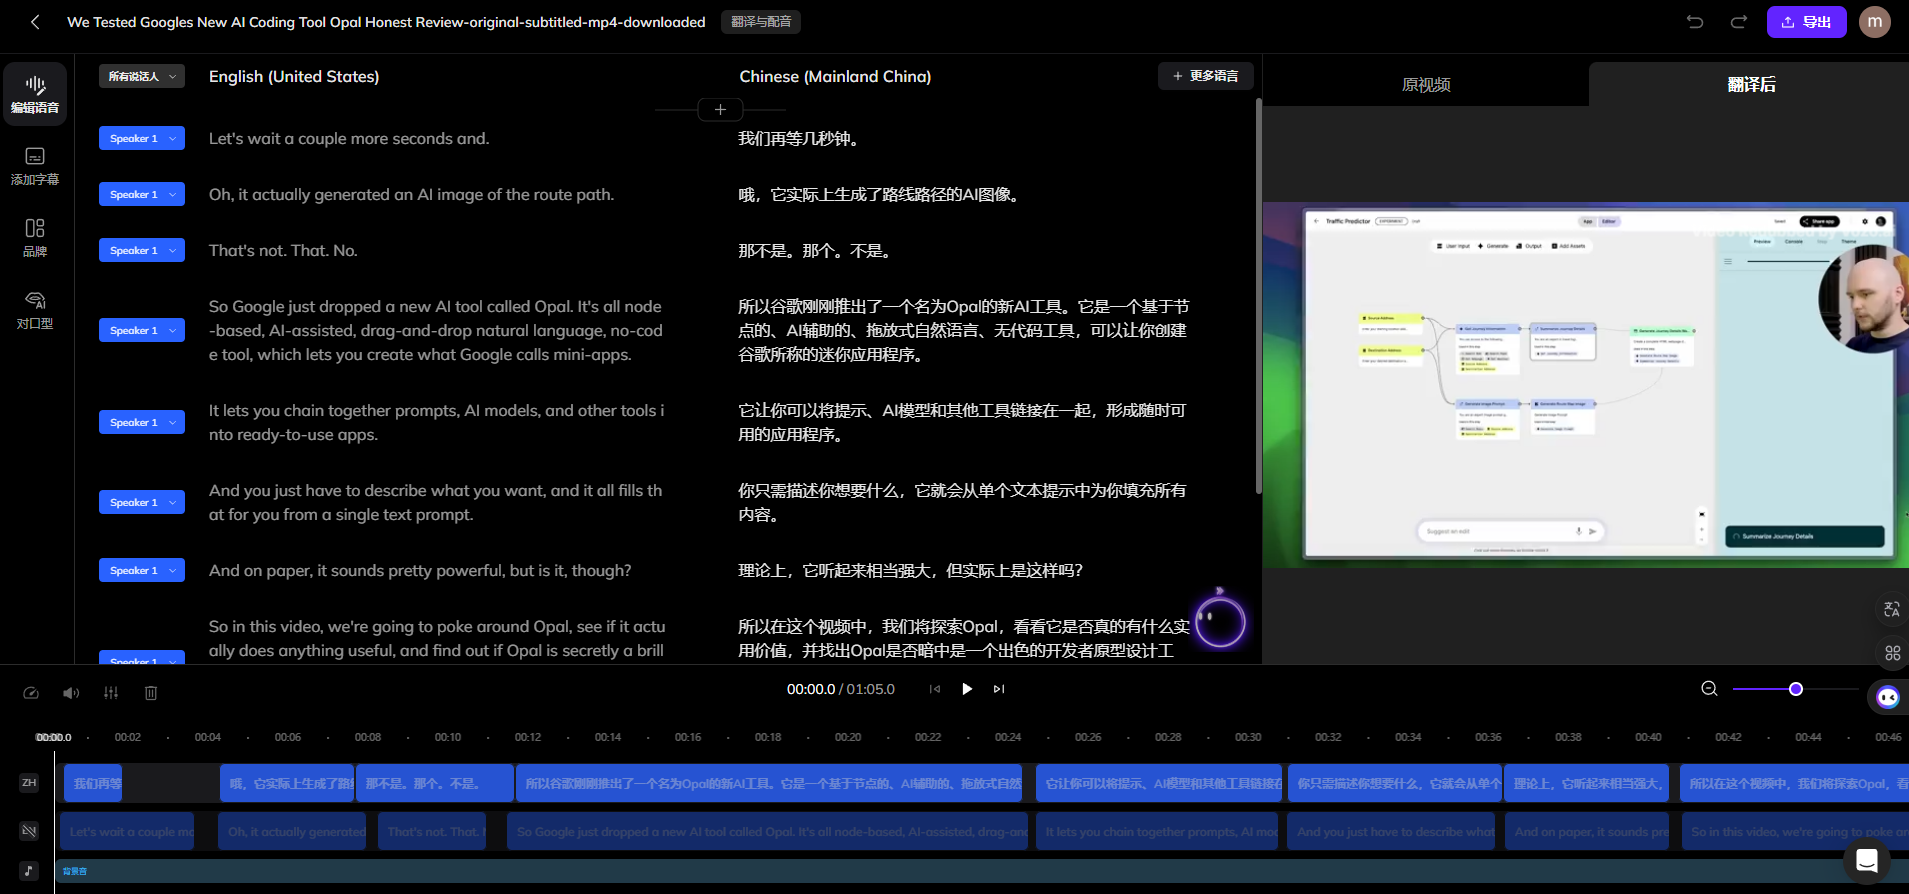Open 所有说话人 speaker filter dropdown
Viewport: 1909px width, 894px height.
click(142, 76)
